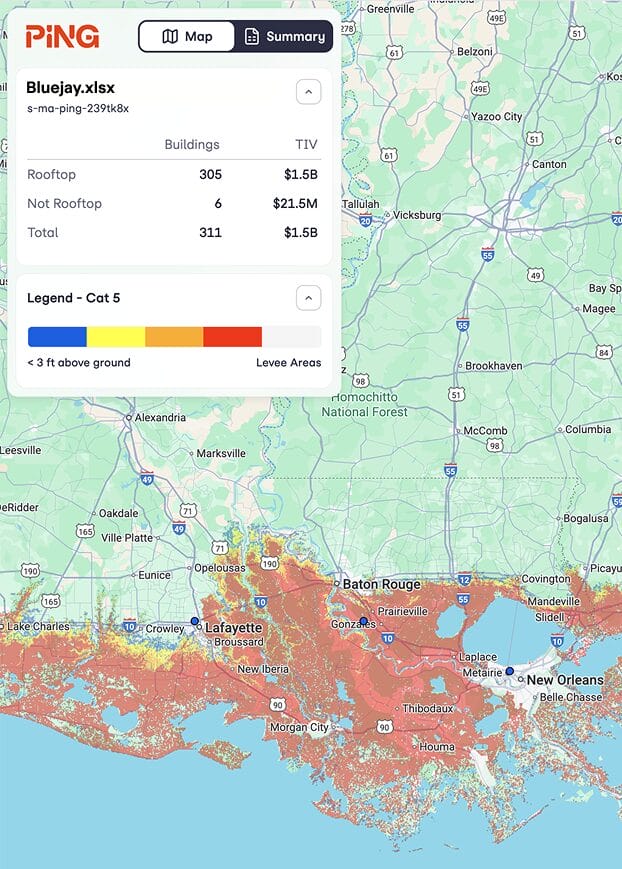Click the I-55 shield near Brookhaven
This screenshot has width=622, height=869.
click(x=462, y=325)
